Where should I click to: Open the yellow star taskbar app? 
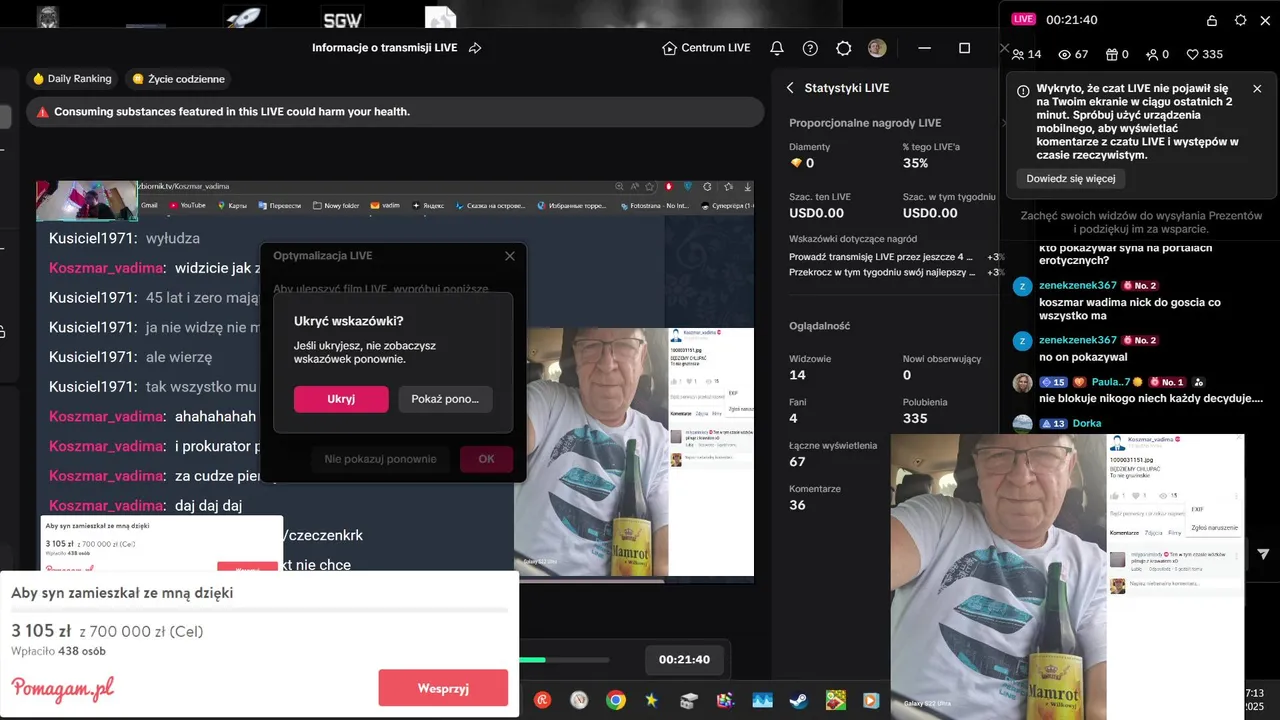pos(652,700)
